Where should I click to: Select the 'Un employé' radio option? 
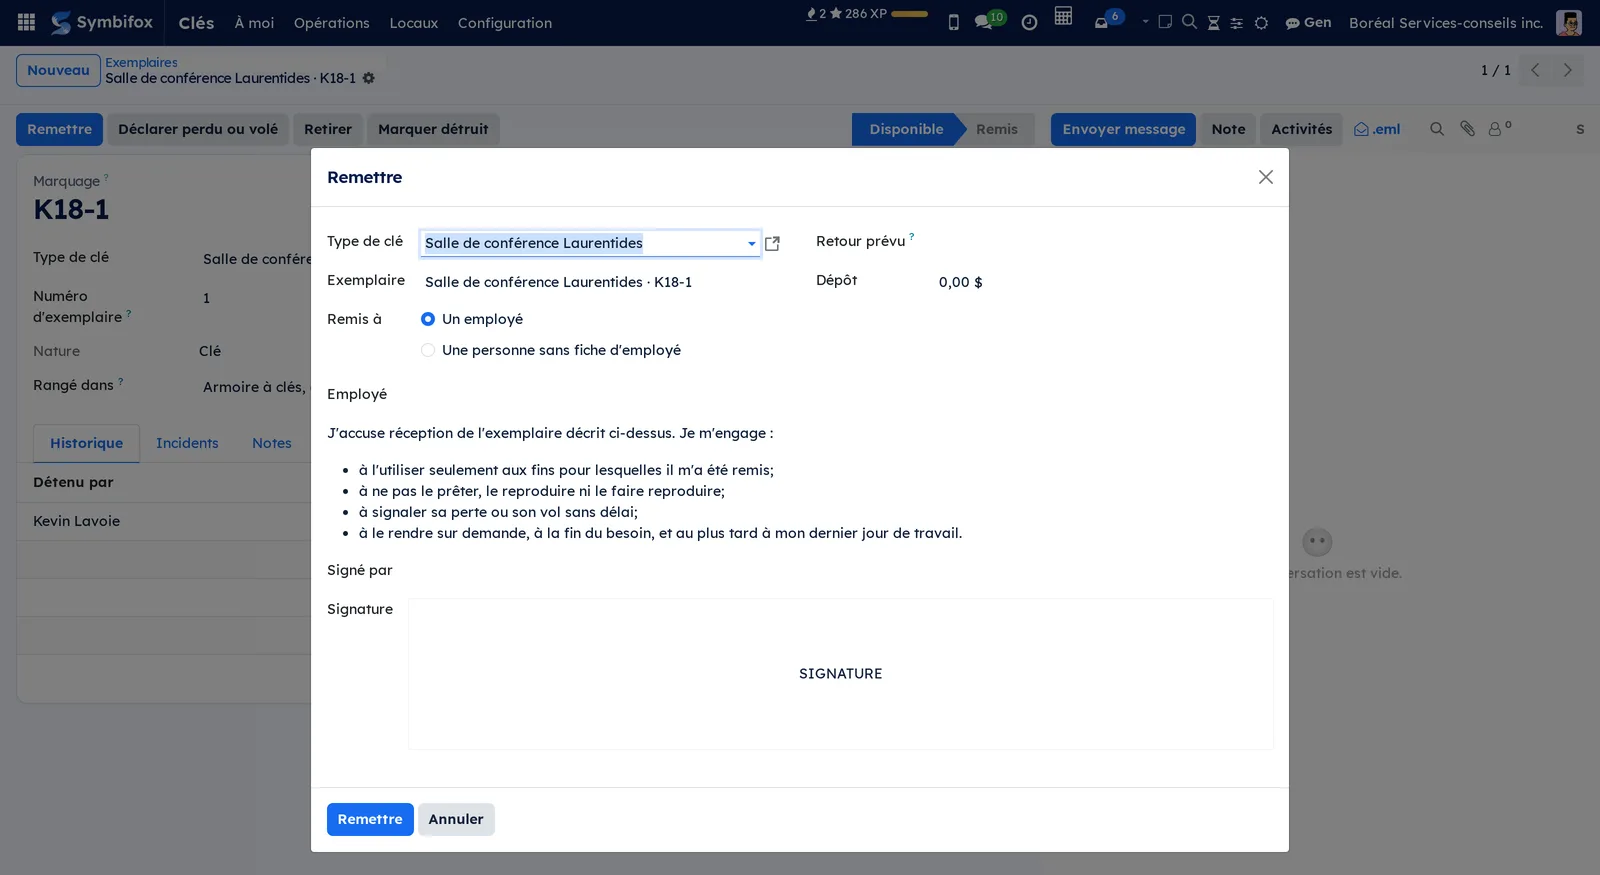(x=428, y=319)
